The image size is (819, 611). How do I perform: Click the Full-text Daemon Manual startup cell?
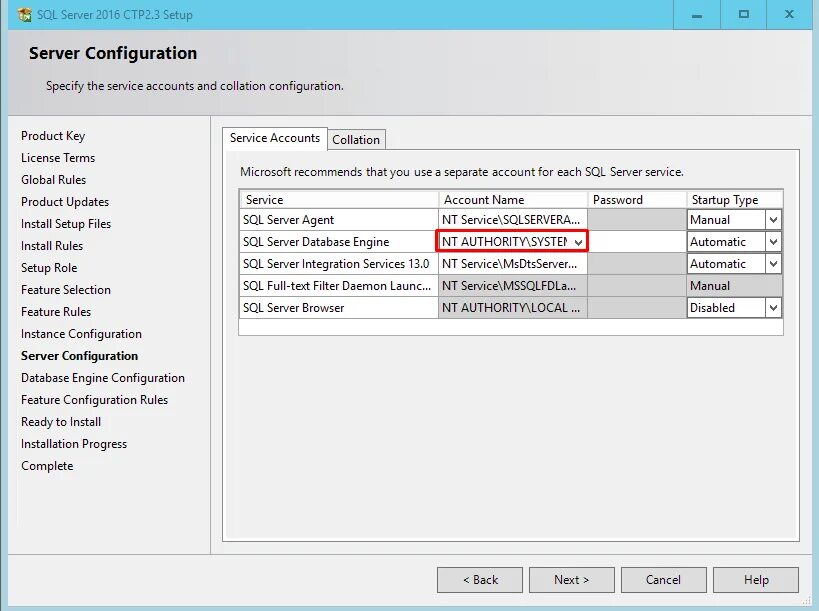(734, 286)
